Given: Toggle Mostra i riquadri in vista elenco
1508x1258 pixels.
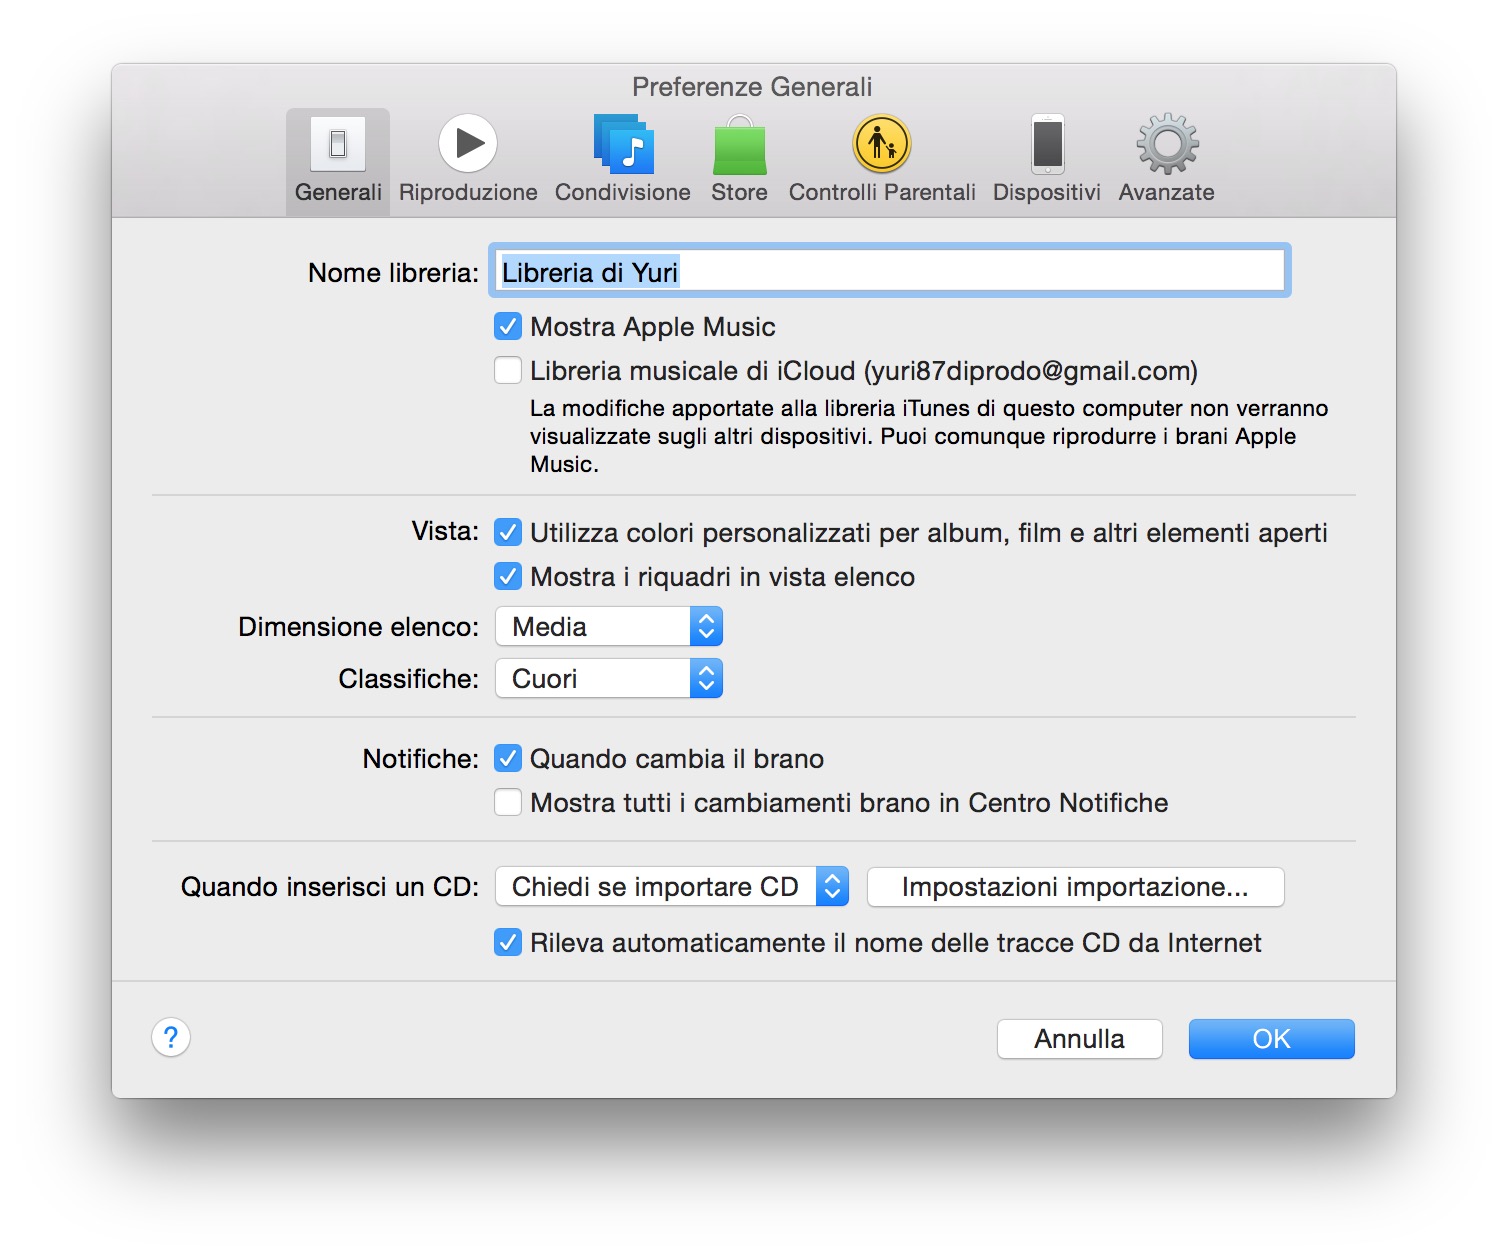Looking at the screenshot, I should pos(508,577).
